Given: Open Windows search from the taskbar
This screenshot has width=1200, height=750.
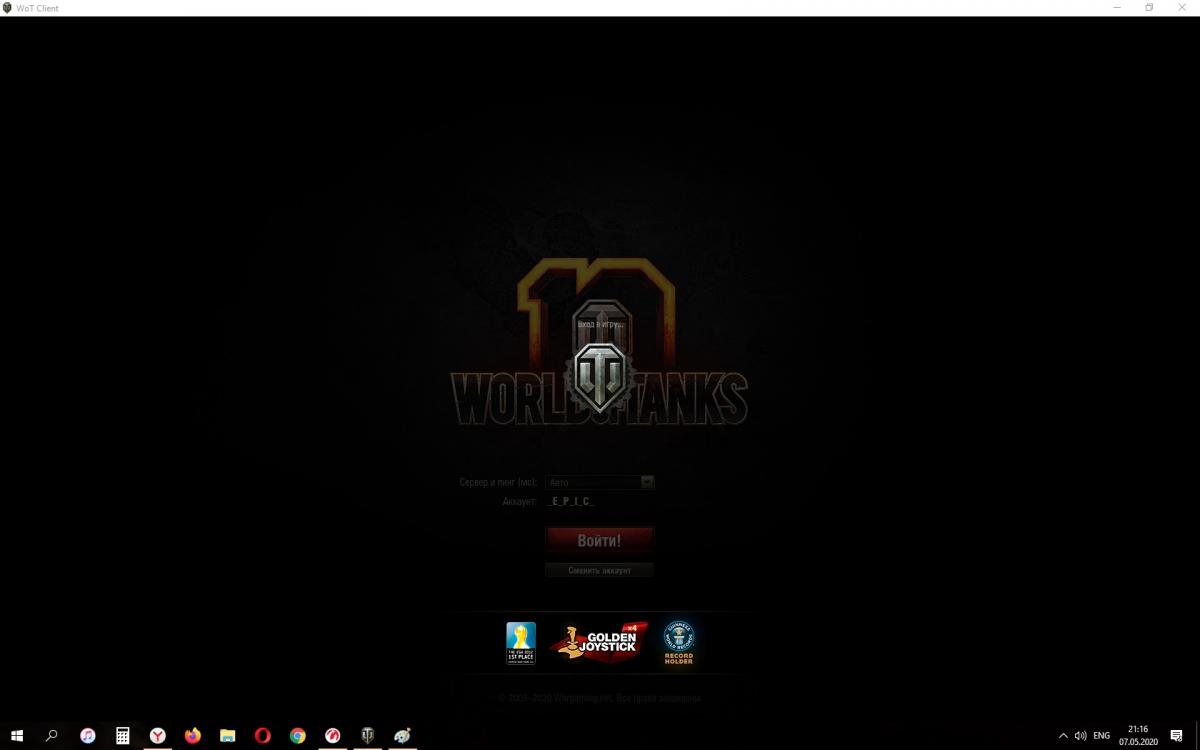Looking at the screenshot, I should (52, 736).
